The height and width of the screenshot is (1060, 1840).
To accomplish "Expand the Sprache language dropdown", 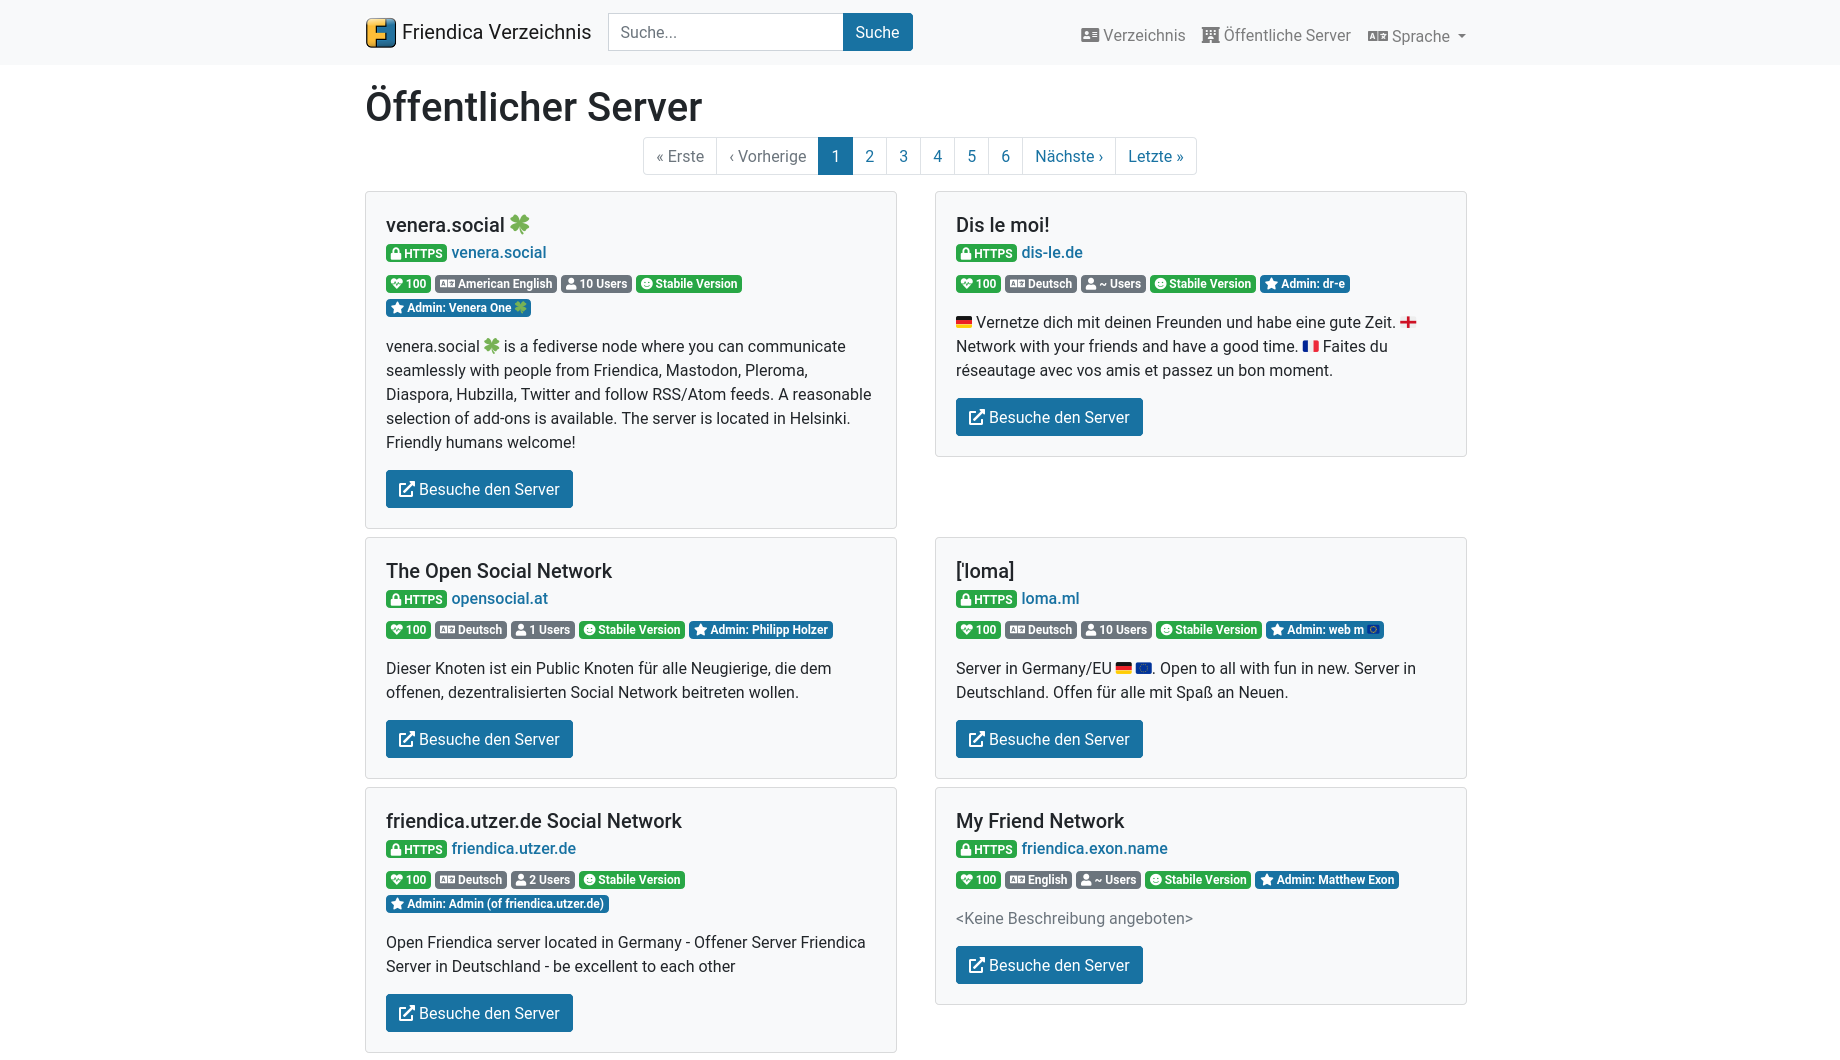I will coord(1417,36).
